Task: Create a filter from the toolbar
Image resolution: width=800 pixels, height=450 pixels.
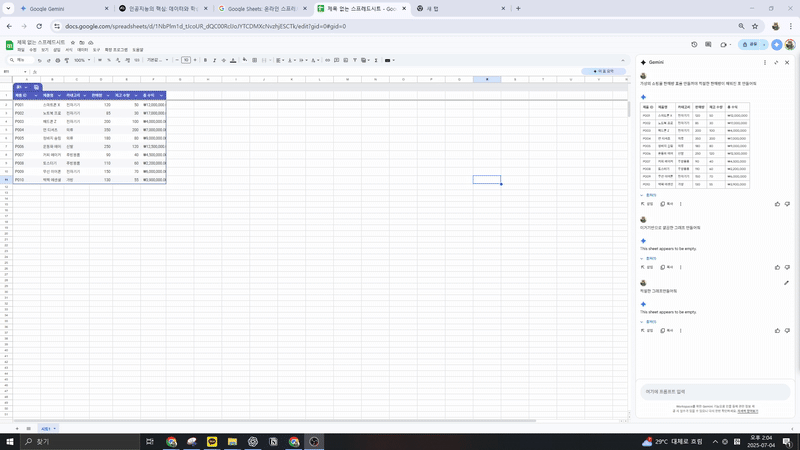Action: point(355,60)
